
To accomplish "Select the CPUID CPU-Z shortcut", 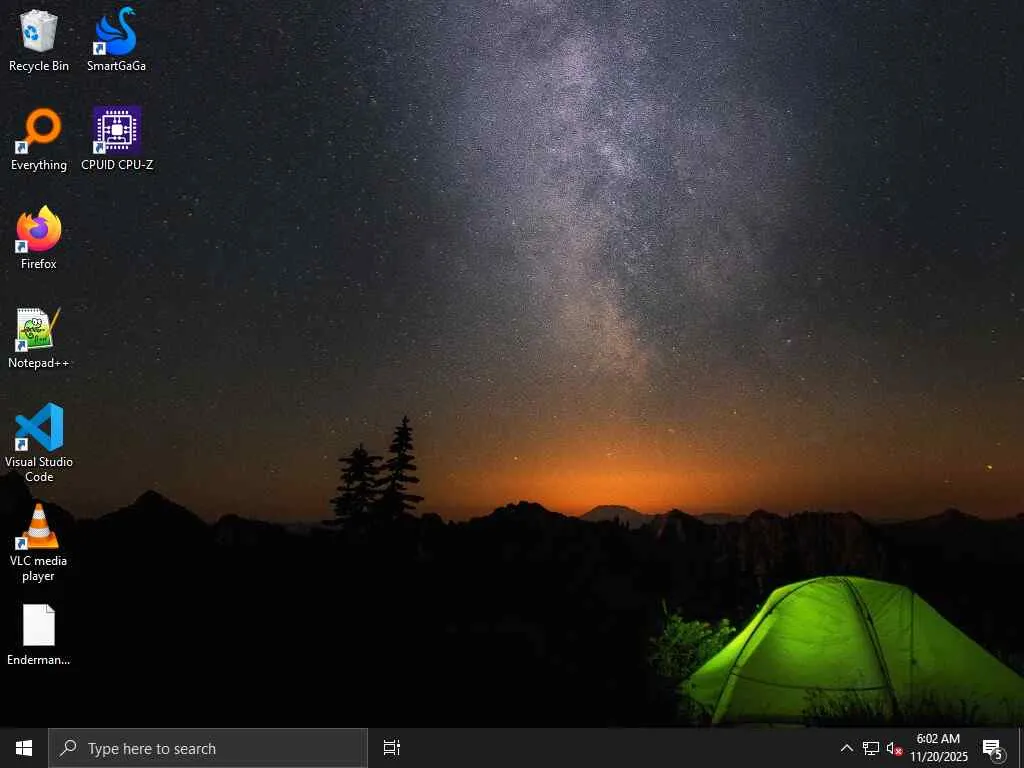I will point(117,140).
